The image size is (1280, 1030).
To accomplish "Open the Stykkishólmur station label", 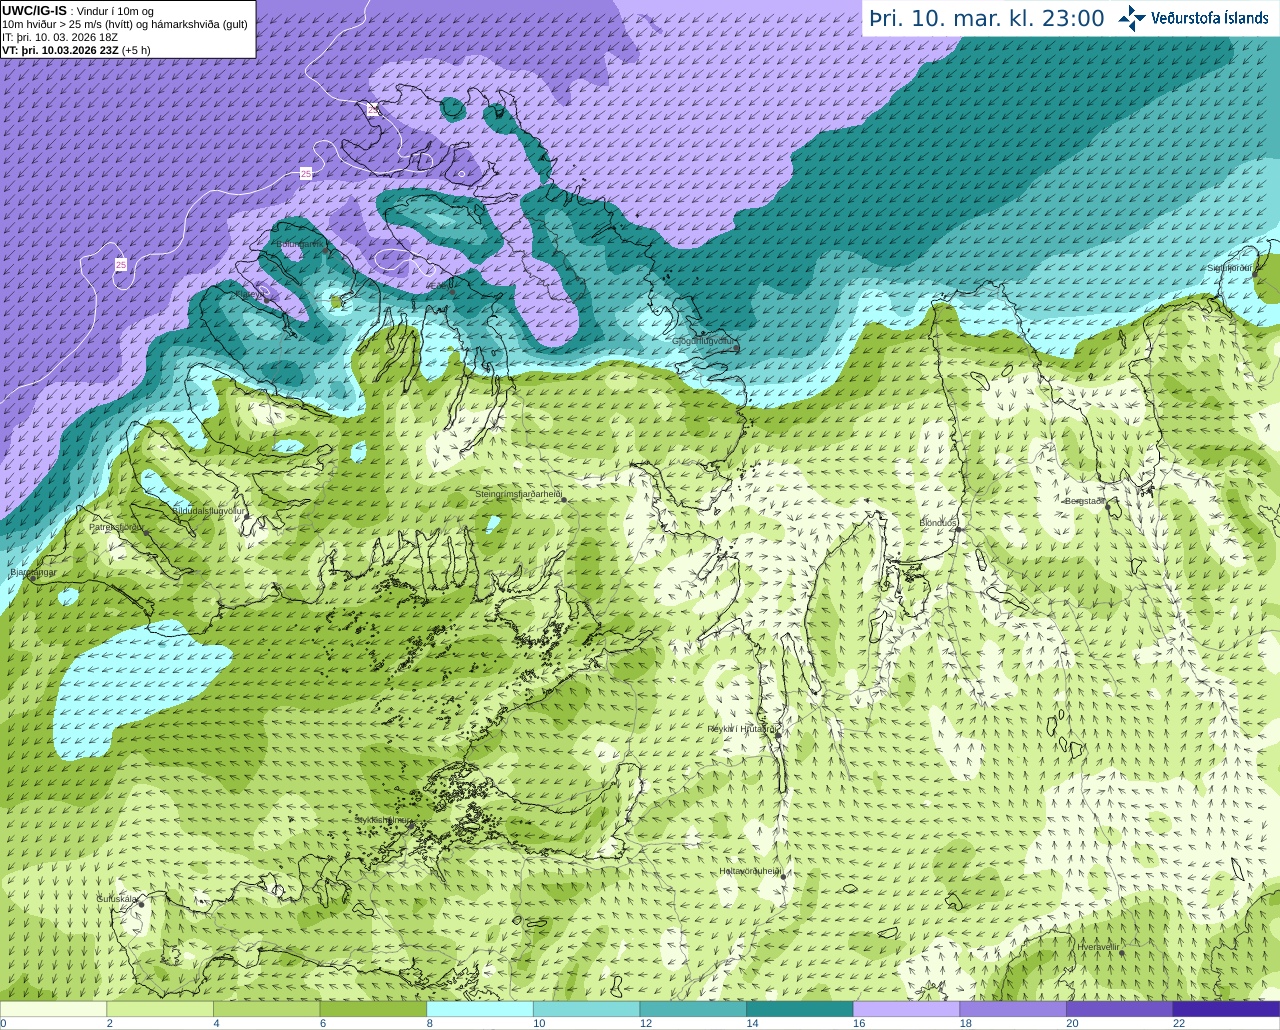I will click(x=381, y=820).
